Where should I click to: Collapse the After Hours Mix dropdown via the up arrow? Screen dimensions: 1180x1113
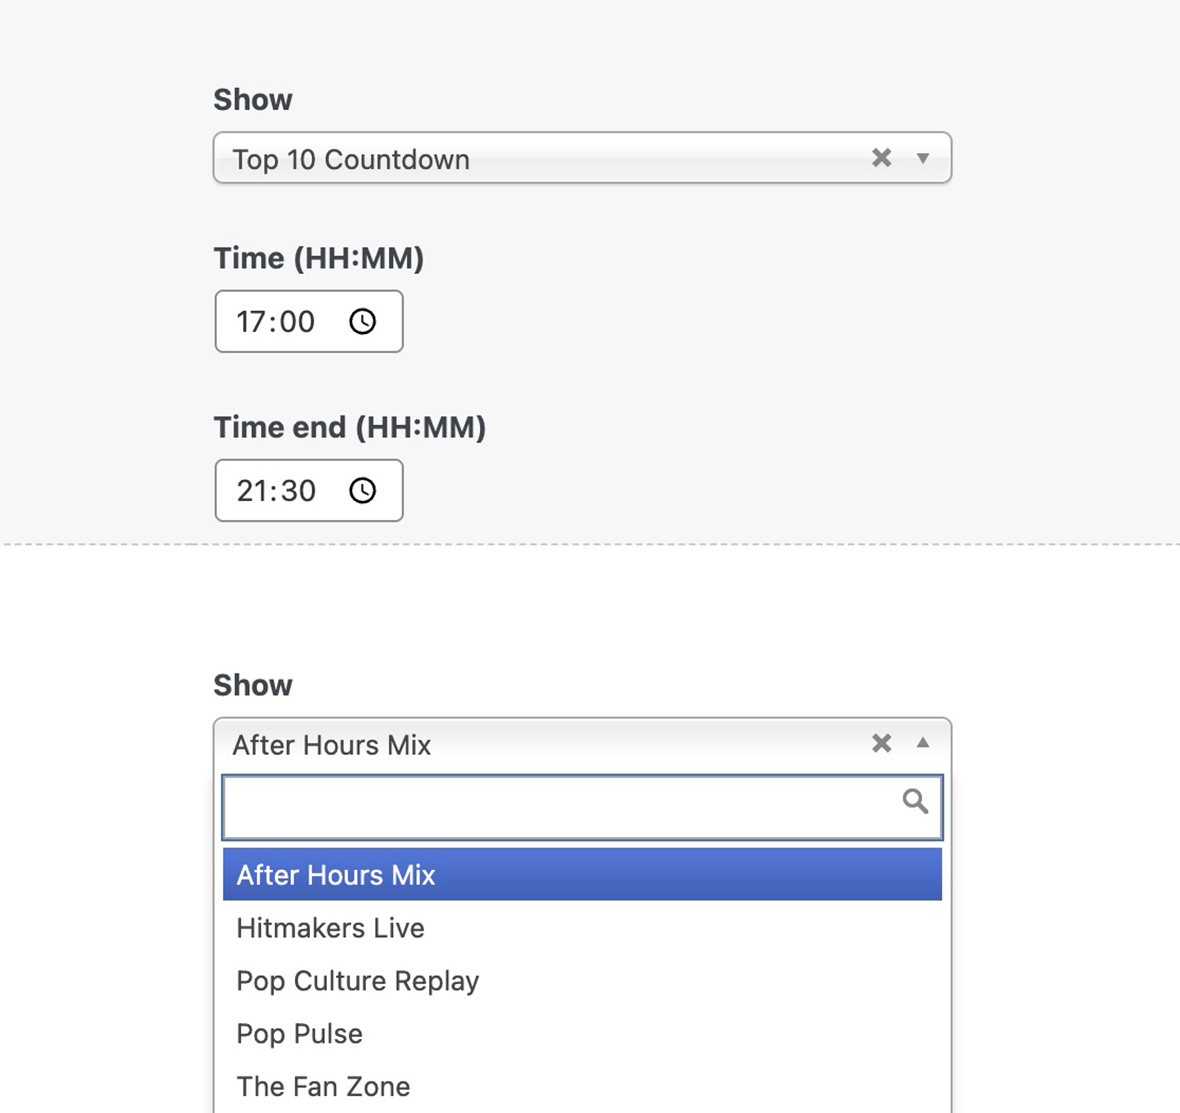click(922, 743)
